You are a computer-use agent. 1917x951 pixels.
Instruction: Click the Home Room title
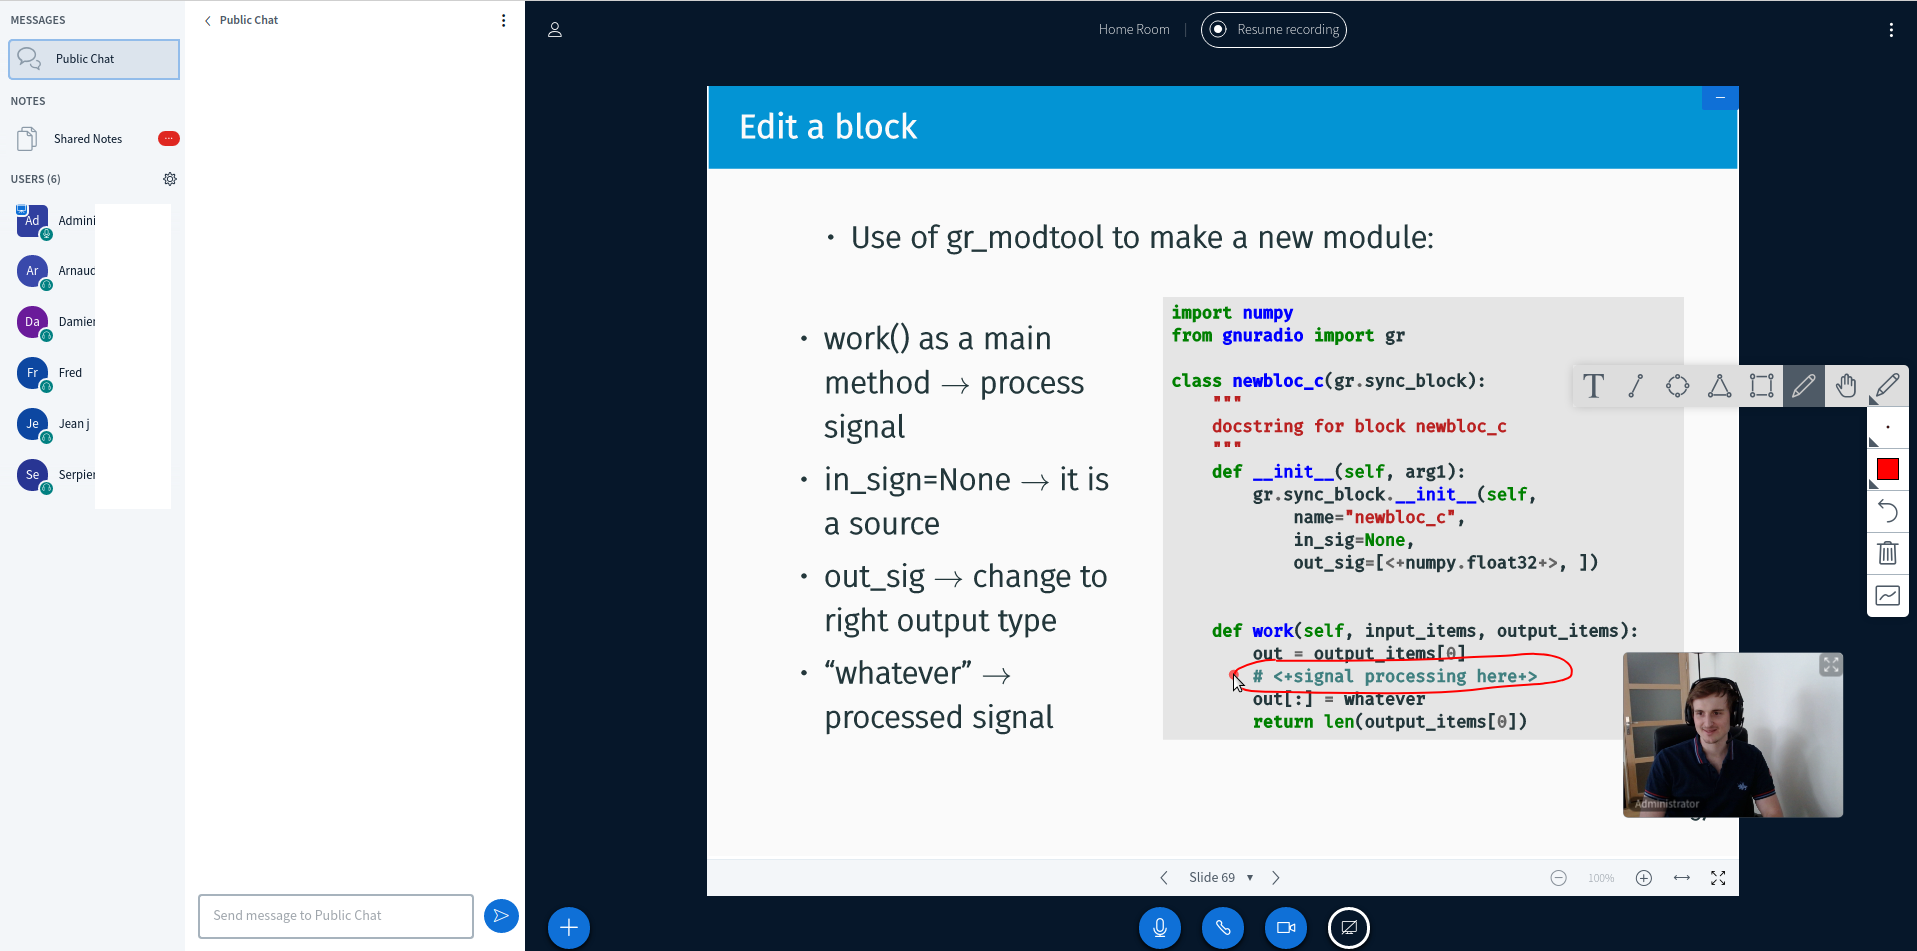click(x=1134, y=30)
